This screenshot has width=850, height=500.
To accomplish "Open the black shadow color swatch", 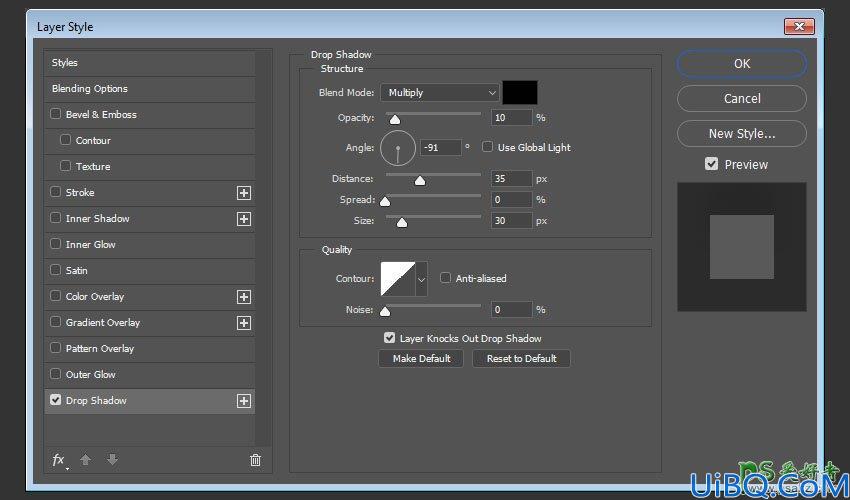I will point(520,92).
